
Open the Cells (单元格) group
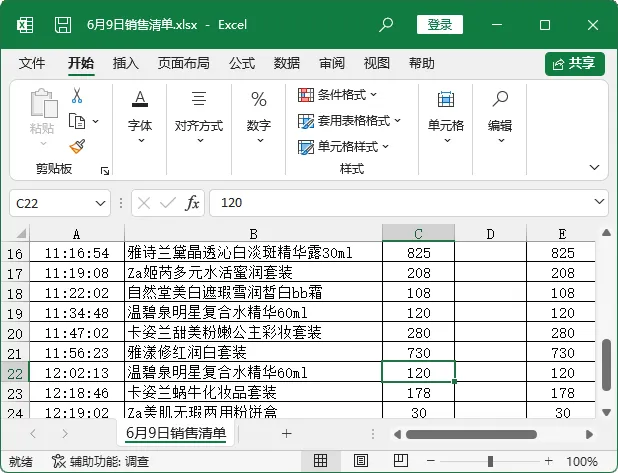click(x=446, y=117)
